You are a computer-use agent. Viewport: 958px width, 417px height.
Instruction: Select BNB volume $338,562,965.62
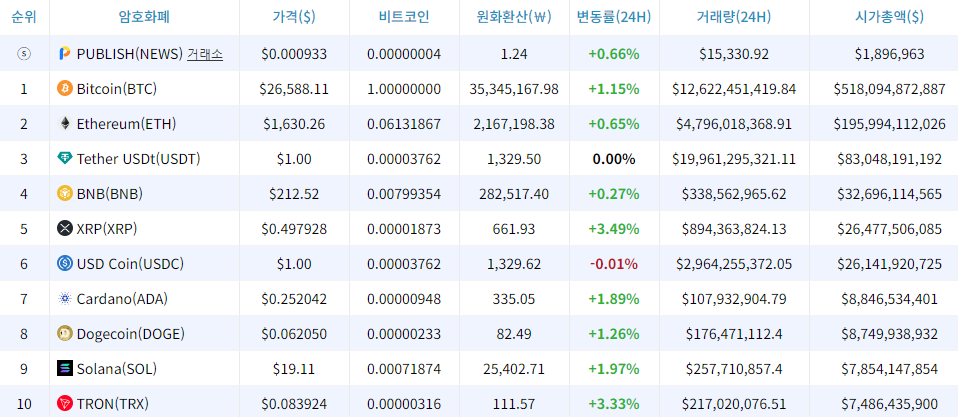[x=734, y=194]
